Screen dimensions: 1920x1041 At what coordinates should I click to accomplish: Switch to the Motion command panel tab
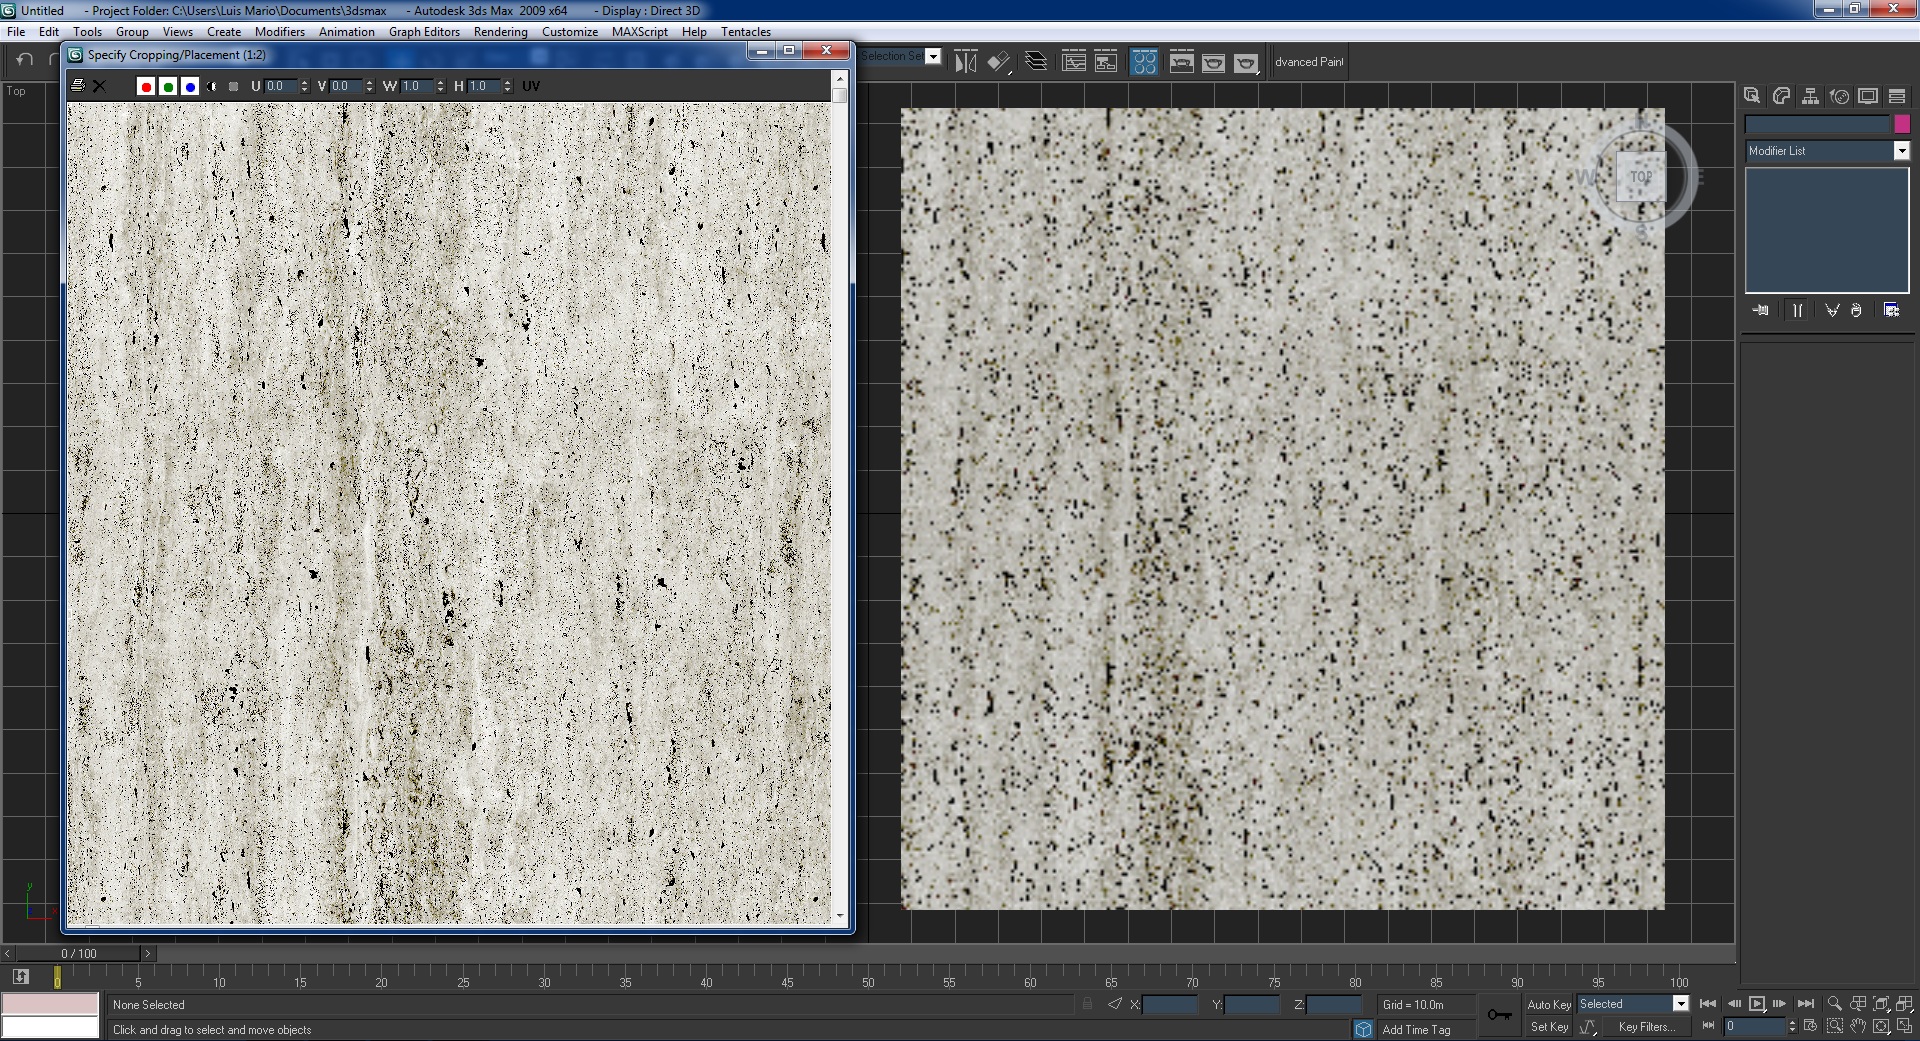coord(1839,96)
